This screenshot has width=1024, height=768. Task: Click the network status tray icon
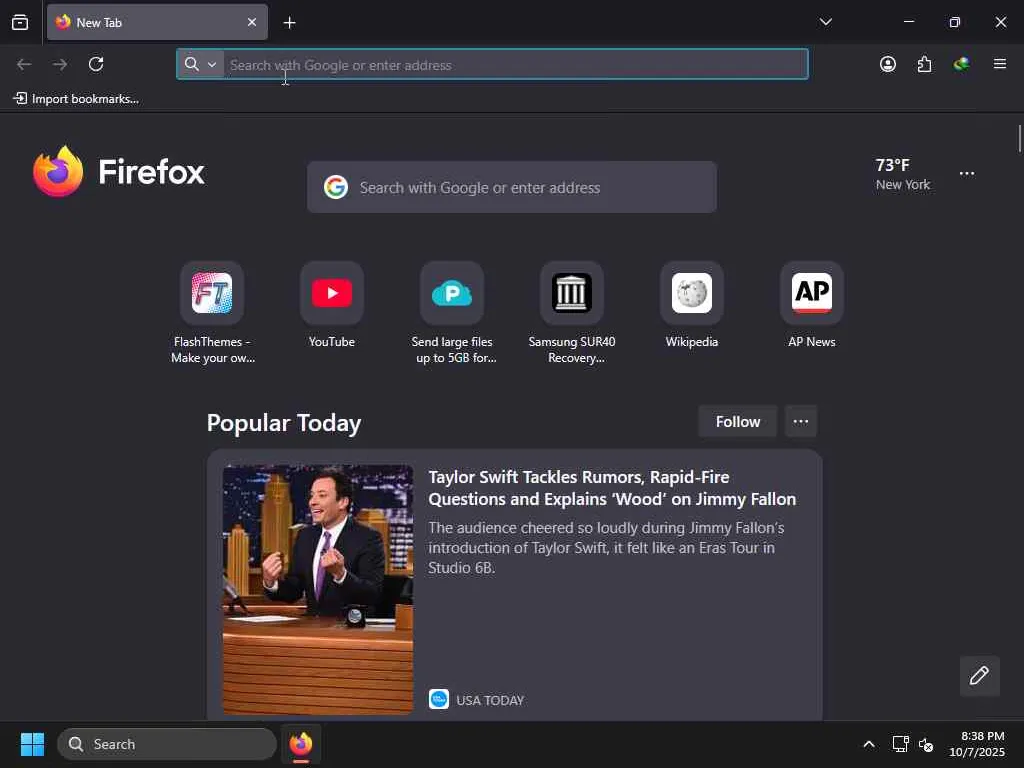901,744
